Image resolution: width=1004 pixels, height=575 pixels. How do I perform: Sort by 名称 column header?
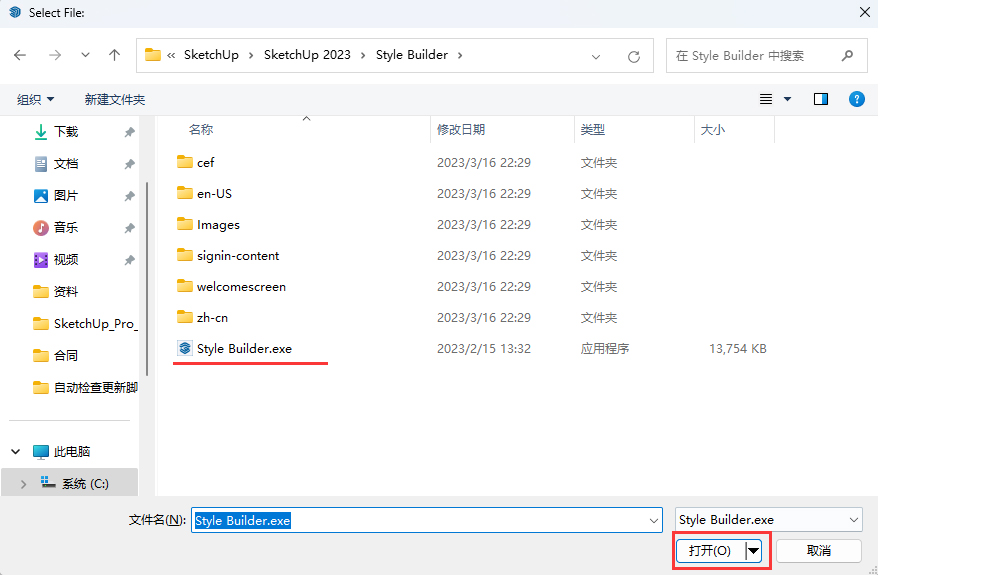click(x=201, y=129)
